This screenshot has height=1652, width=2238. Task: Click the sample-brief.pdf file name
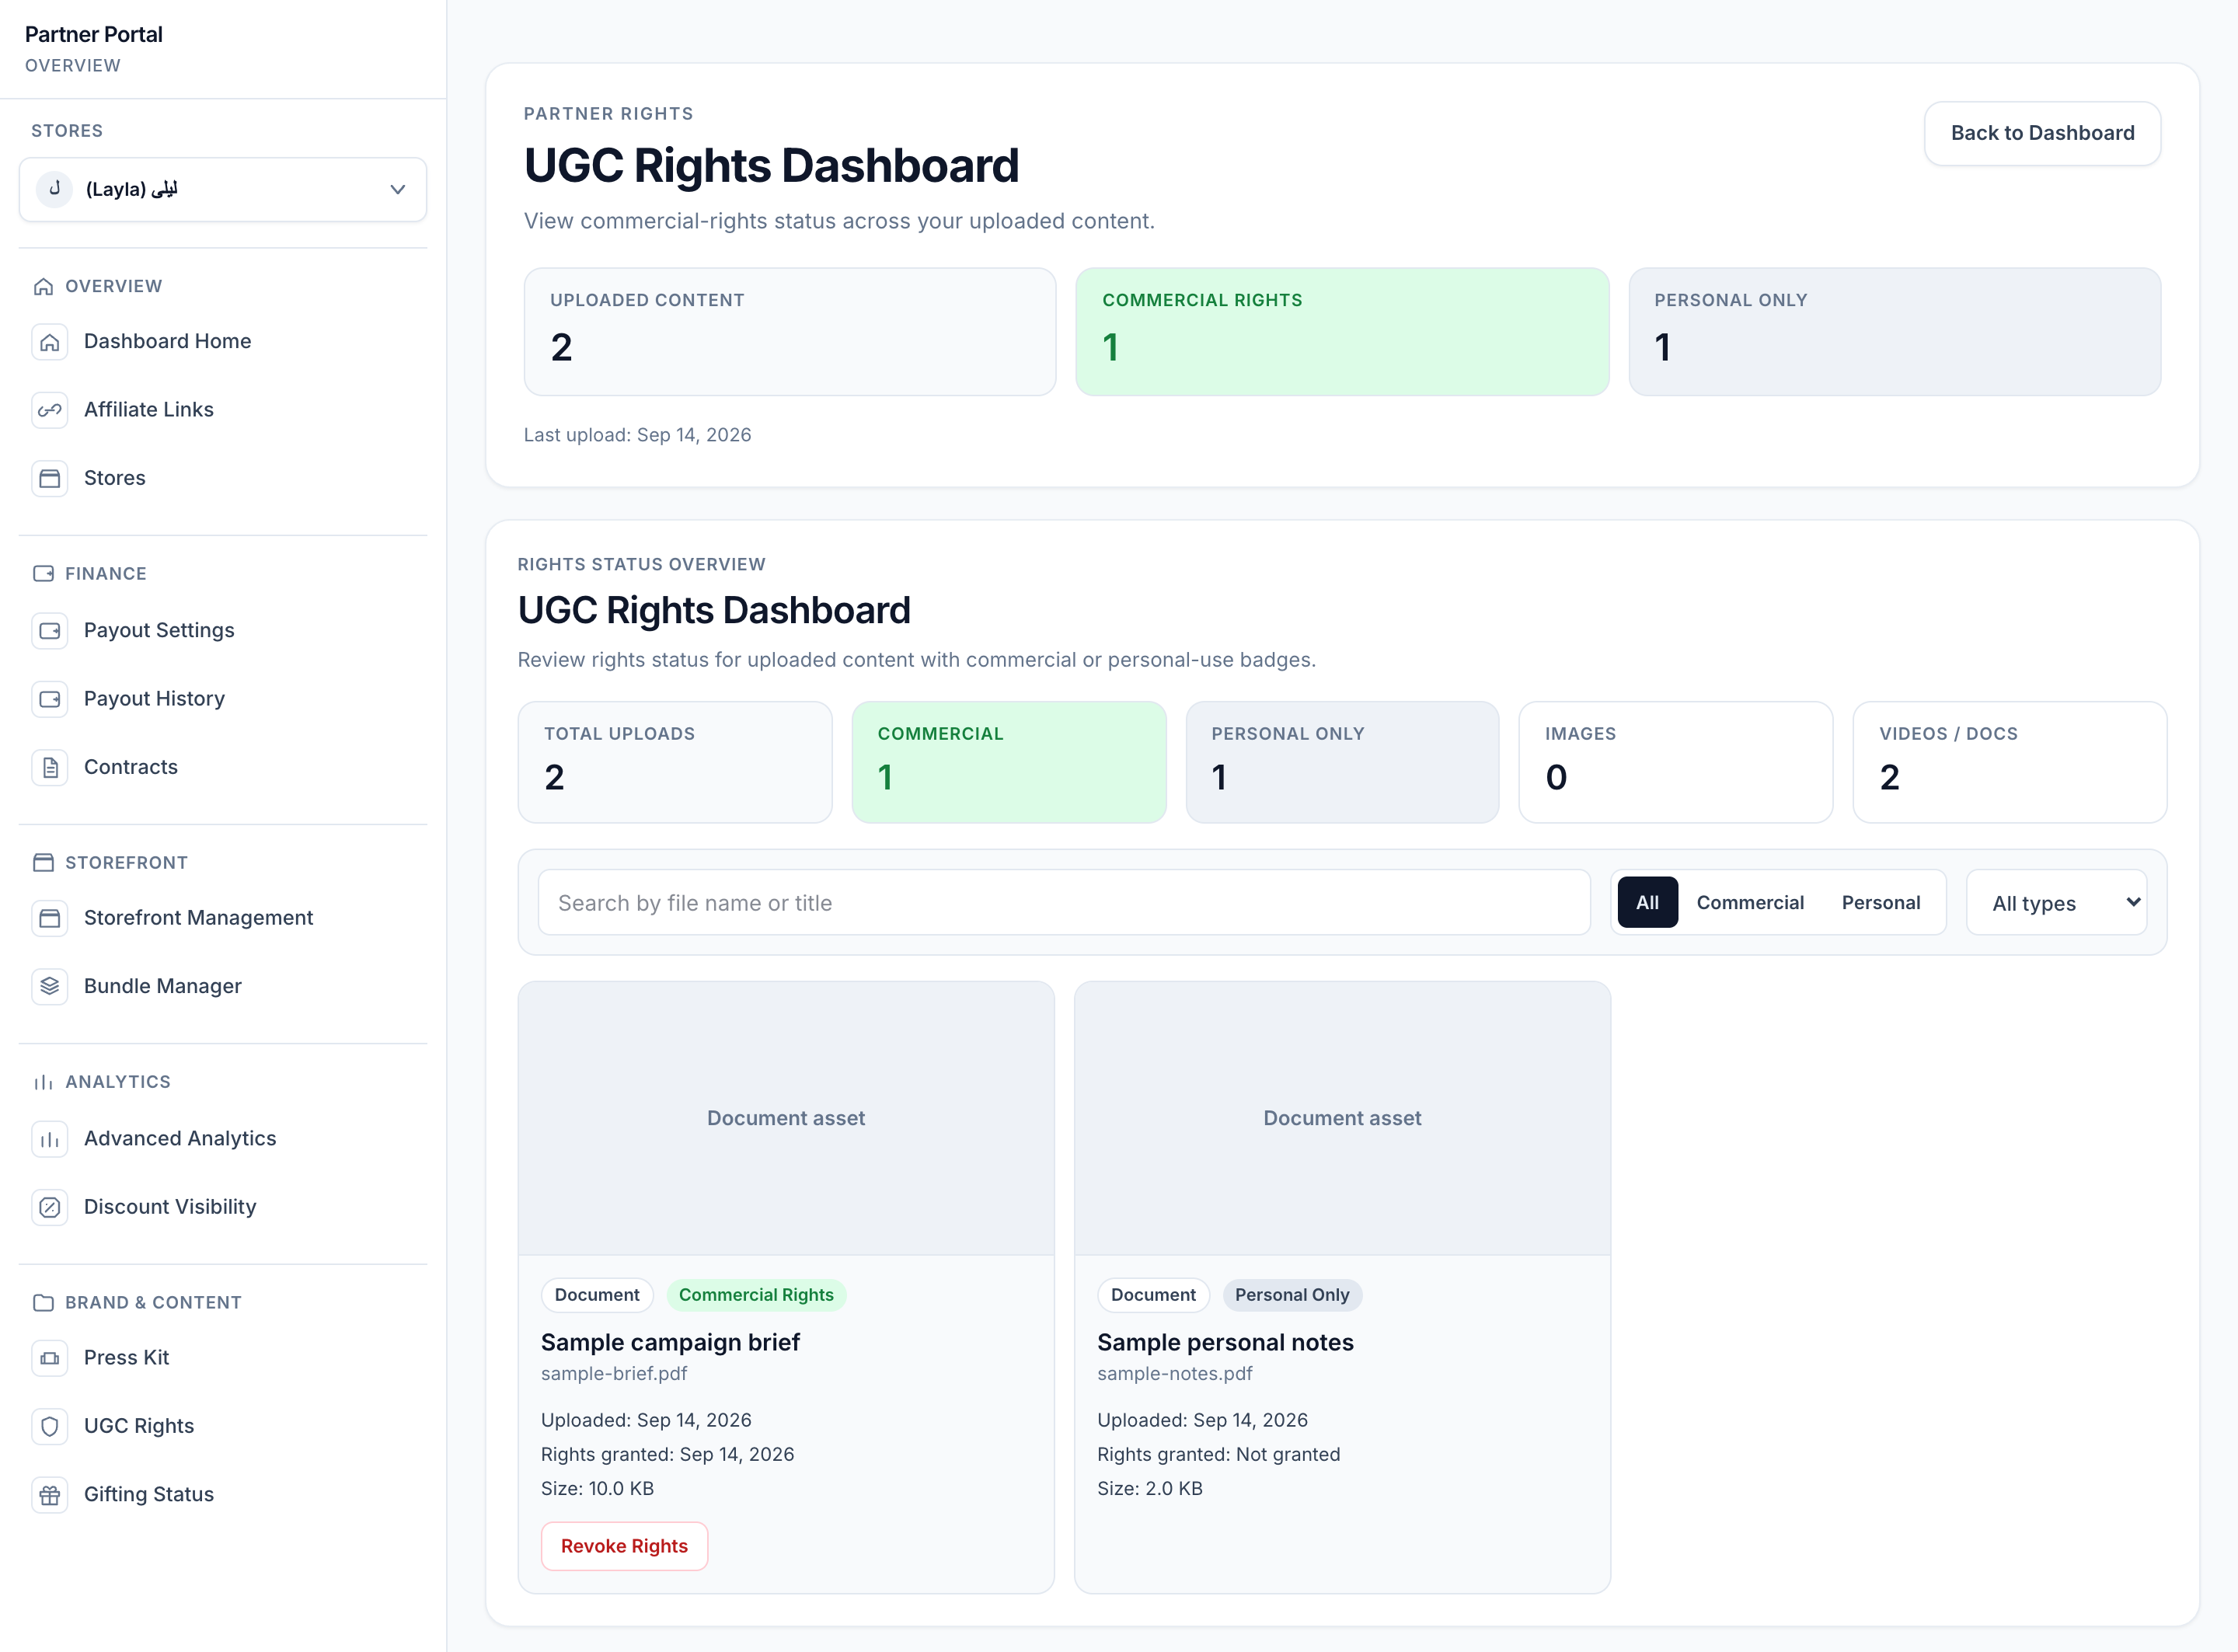(614, 1374)
